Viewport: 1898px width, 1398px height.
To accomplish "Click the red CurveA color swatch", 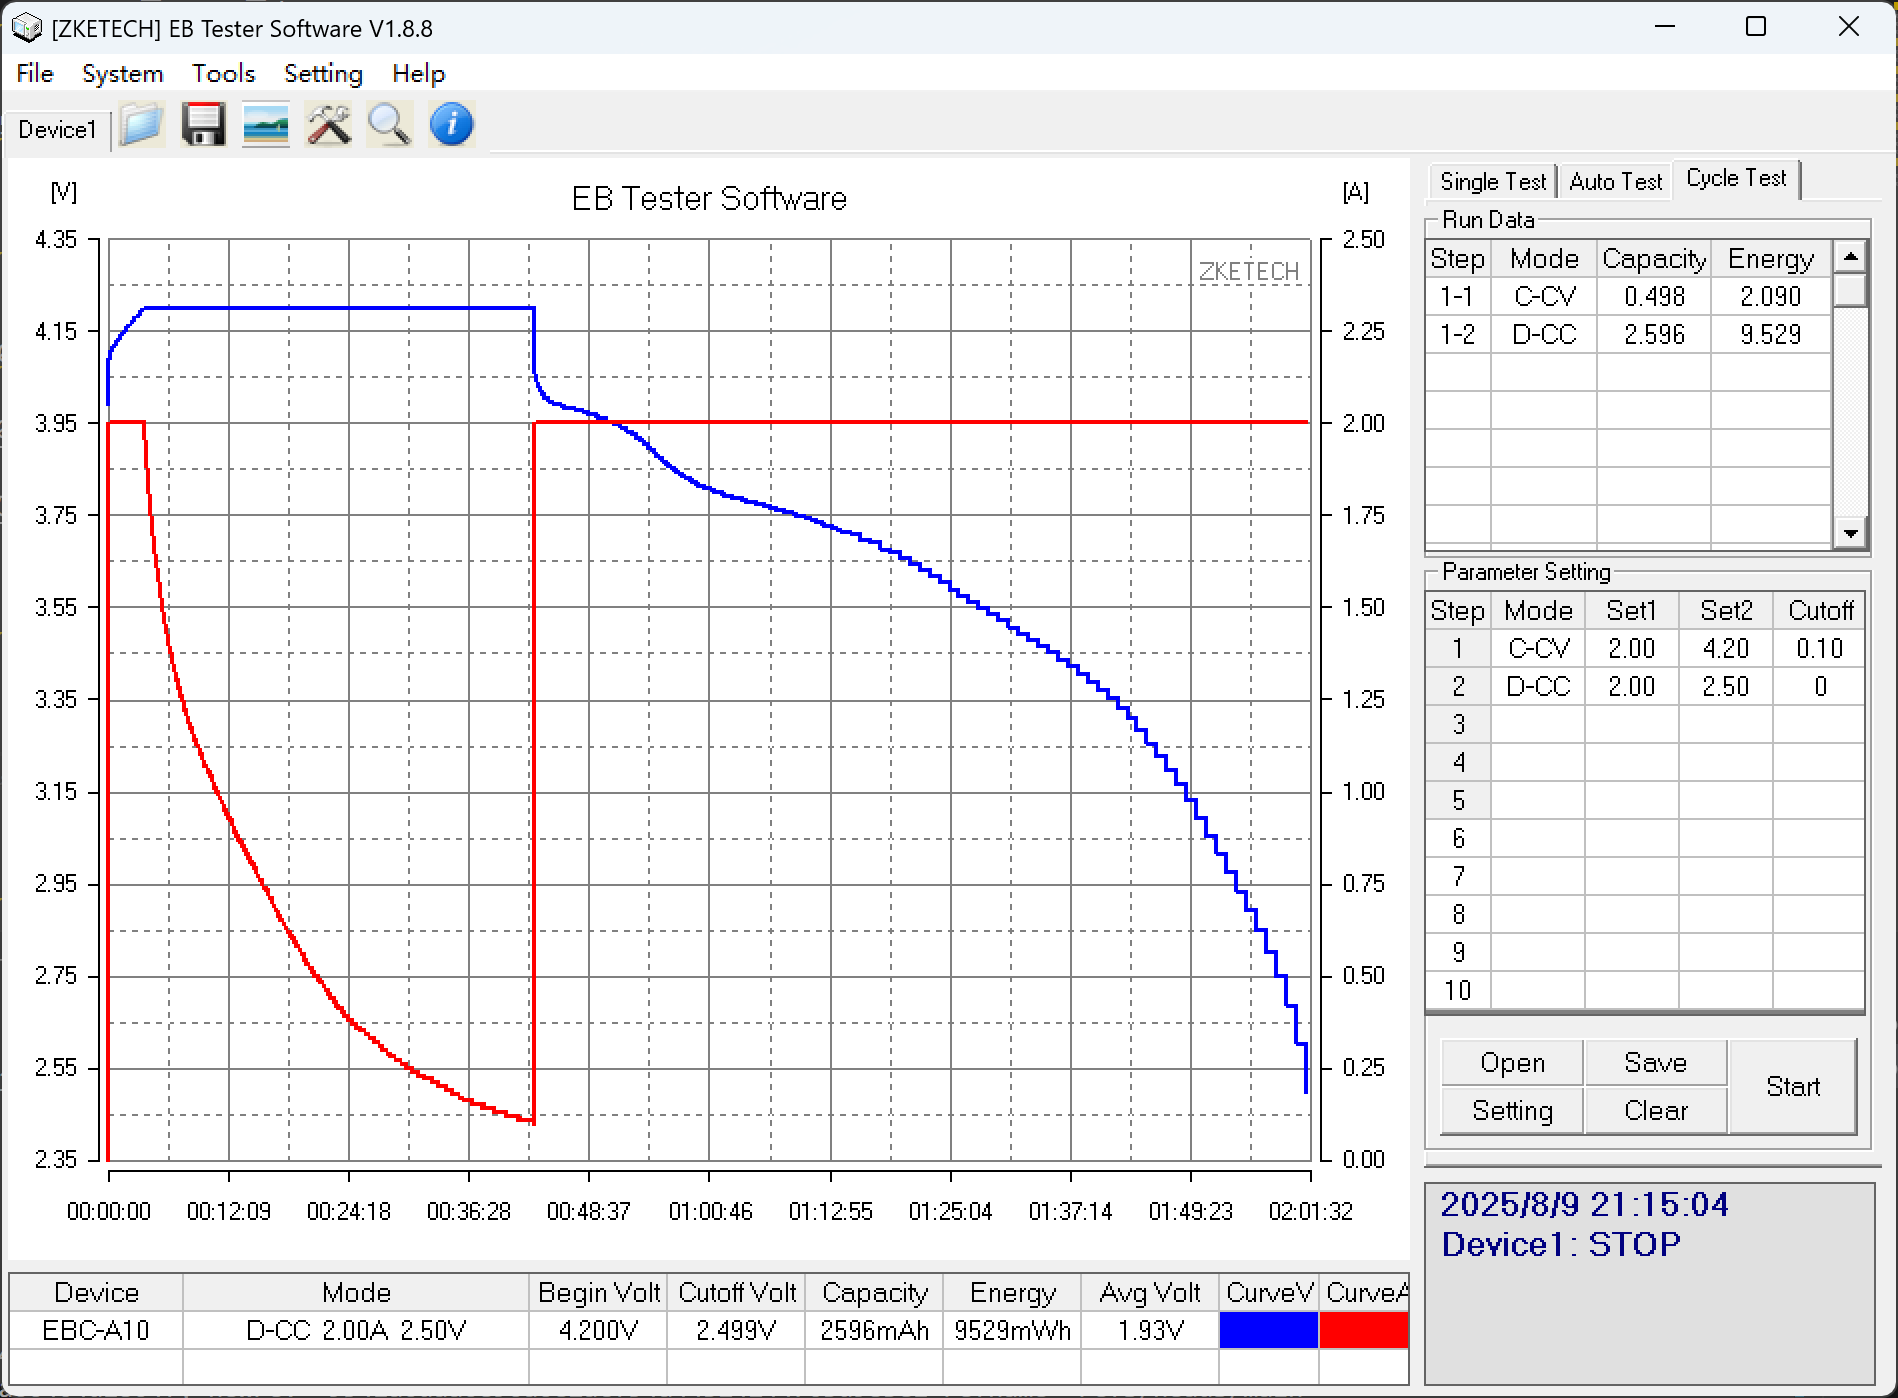I will (x=1364, y=1330).
